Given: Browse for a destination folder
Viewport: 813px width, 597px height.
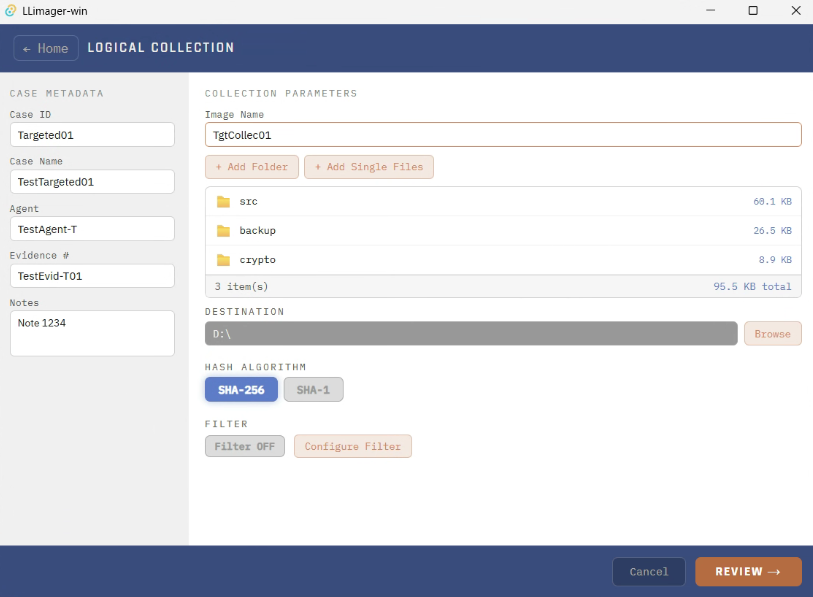Looking at the screenshot, I should (773, 334).
